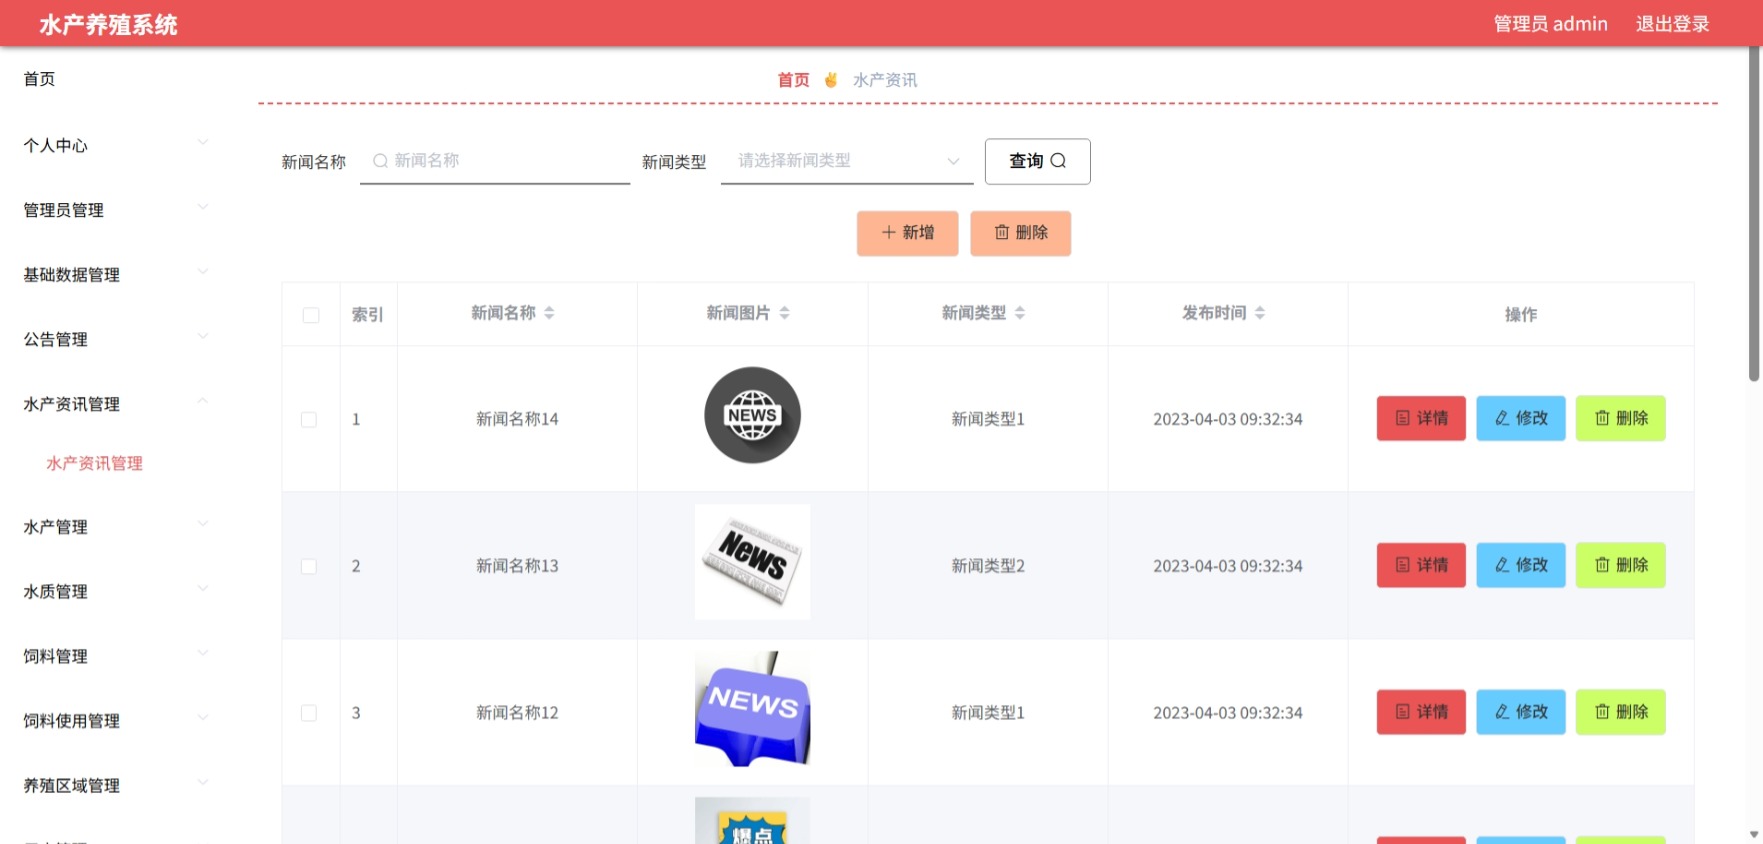Click 退出登录 to log out
This screenshot has width=1763, height=844.
click(1673, 24)
